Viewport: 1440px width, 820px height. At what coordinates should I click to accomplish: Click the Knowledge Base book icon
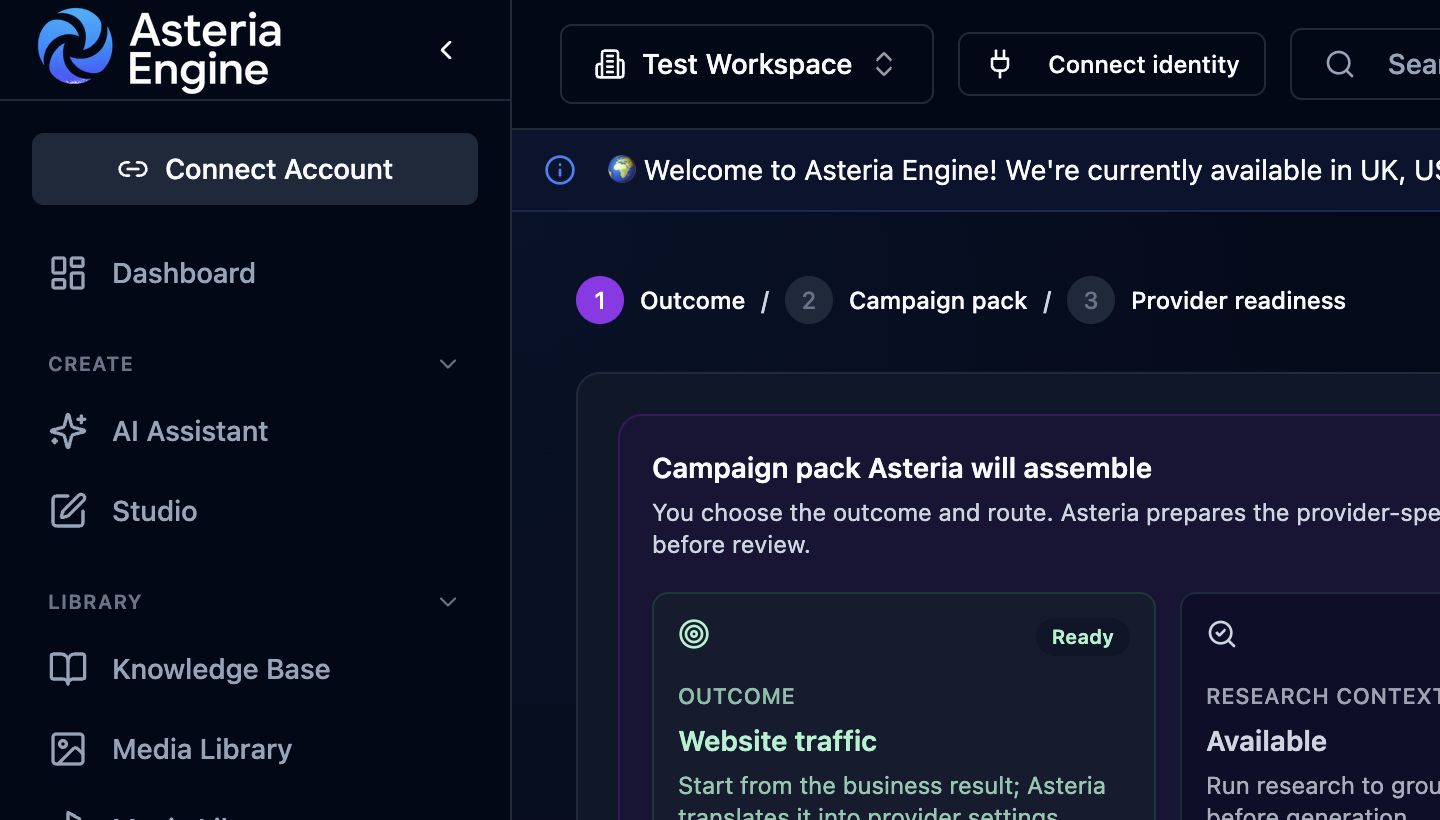[x=68, y=669]
